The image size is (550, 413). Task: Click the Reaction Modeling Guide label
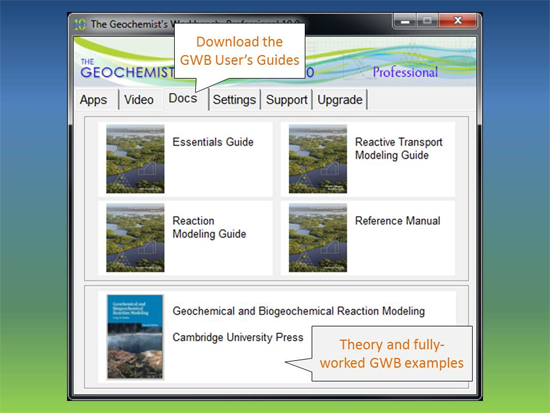pyautogui.click(x=209, y=227)
